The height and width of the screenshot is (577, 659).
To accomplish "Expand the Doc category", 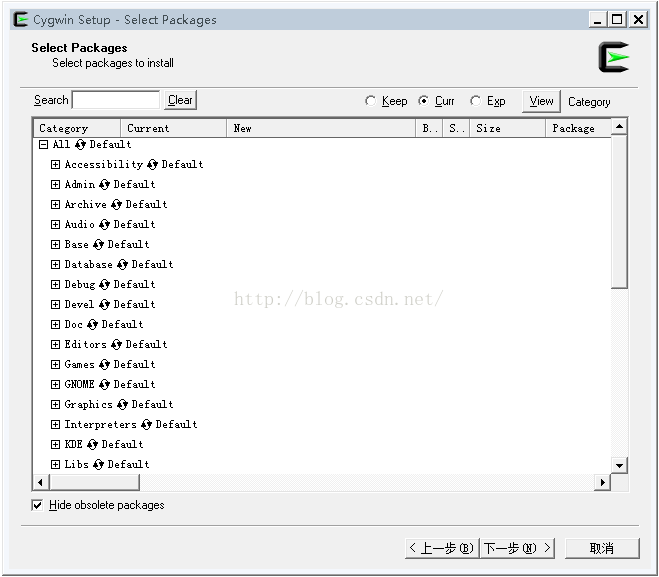I will (55, 324).
